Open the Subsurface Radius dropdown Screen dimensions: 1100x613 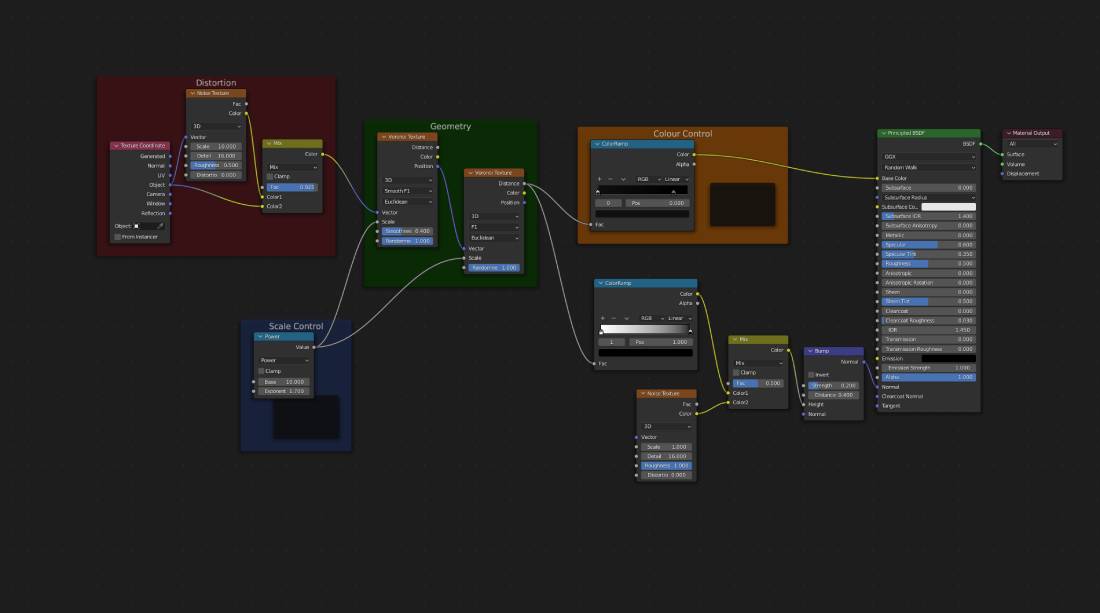(929, 197)
